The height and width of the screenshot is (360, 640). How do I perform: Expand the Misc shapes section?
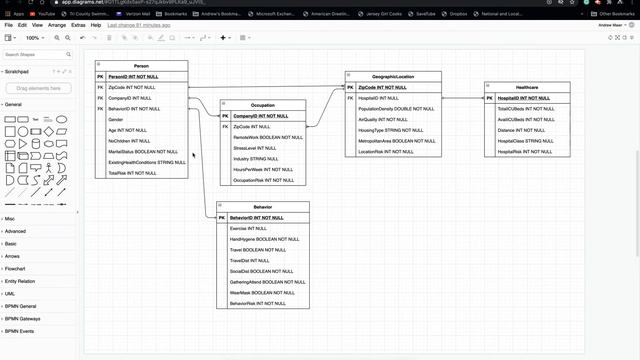9,219
